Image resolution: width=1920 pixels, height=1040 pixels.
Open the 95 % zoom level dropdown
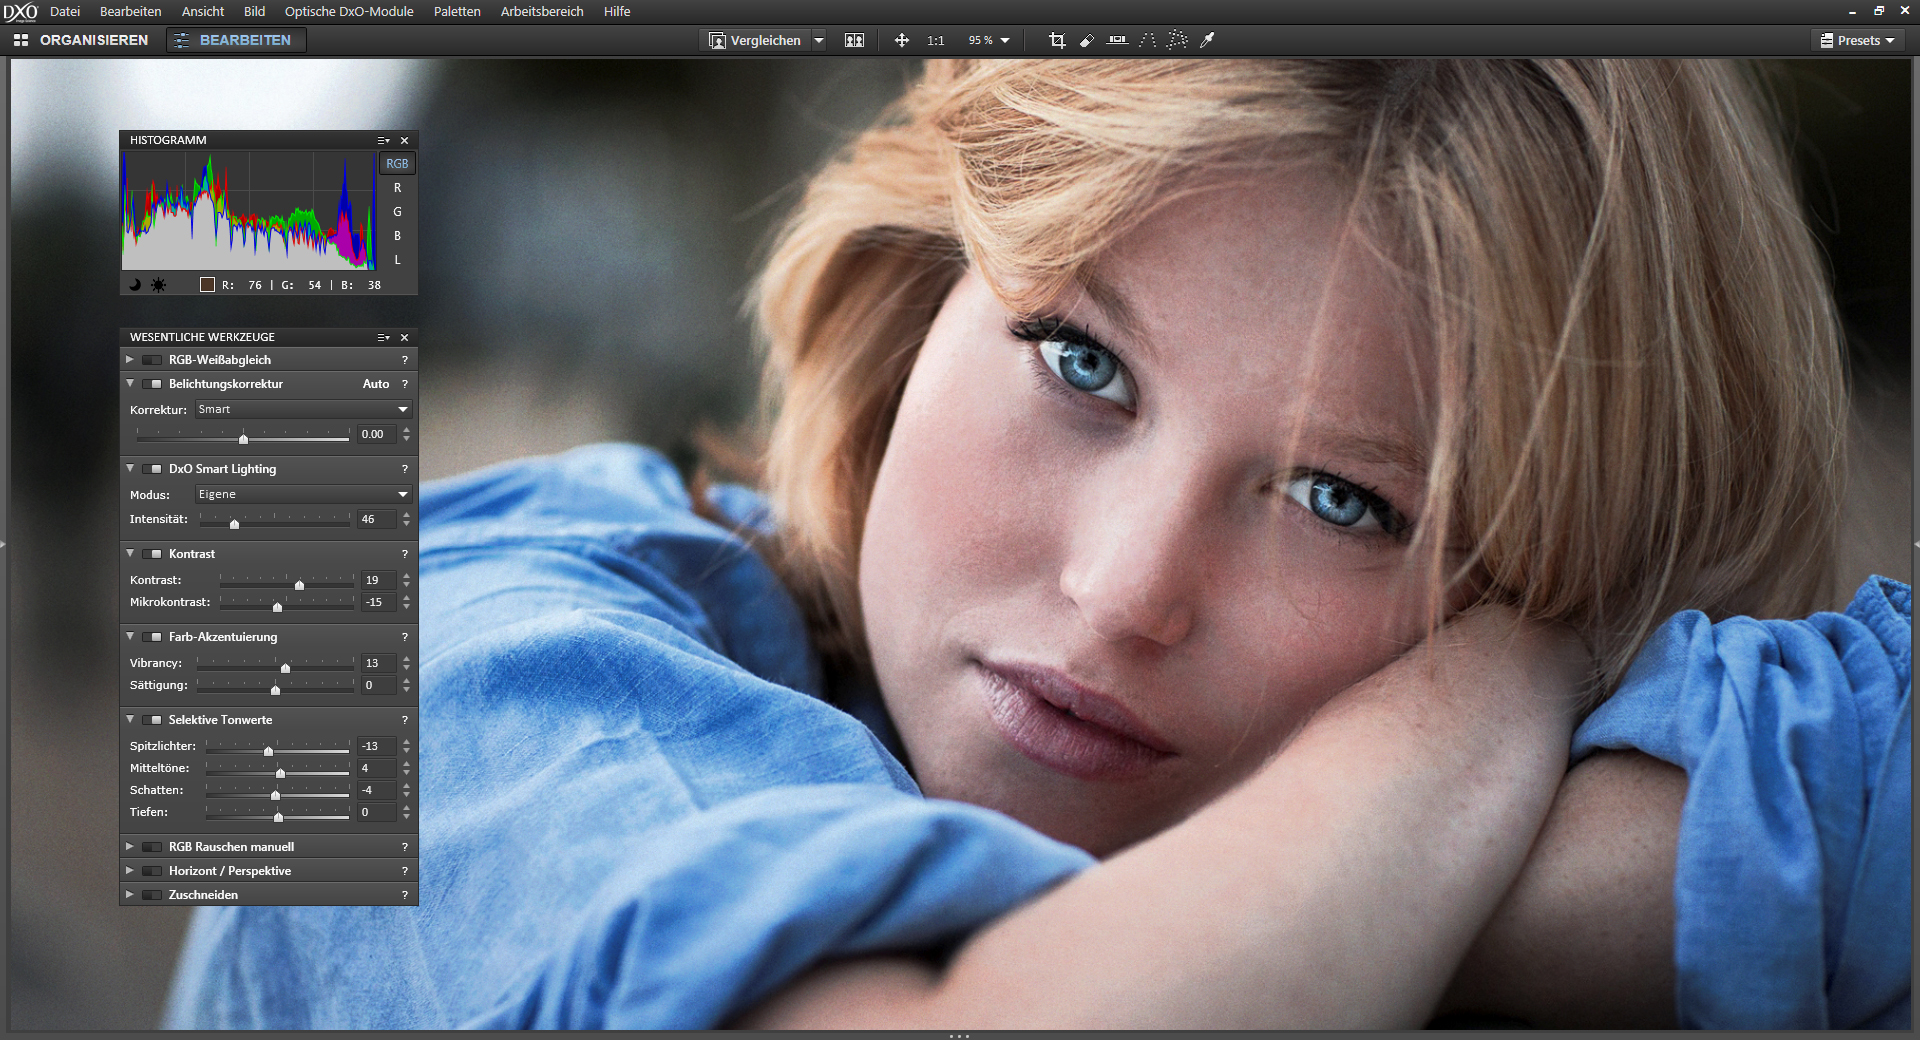pyautogui.click(x=989, y=40)
